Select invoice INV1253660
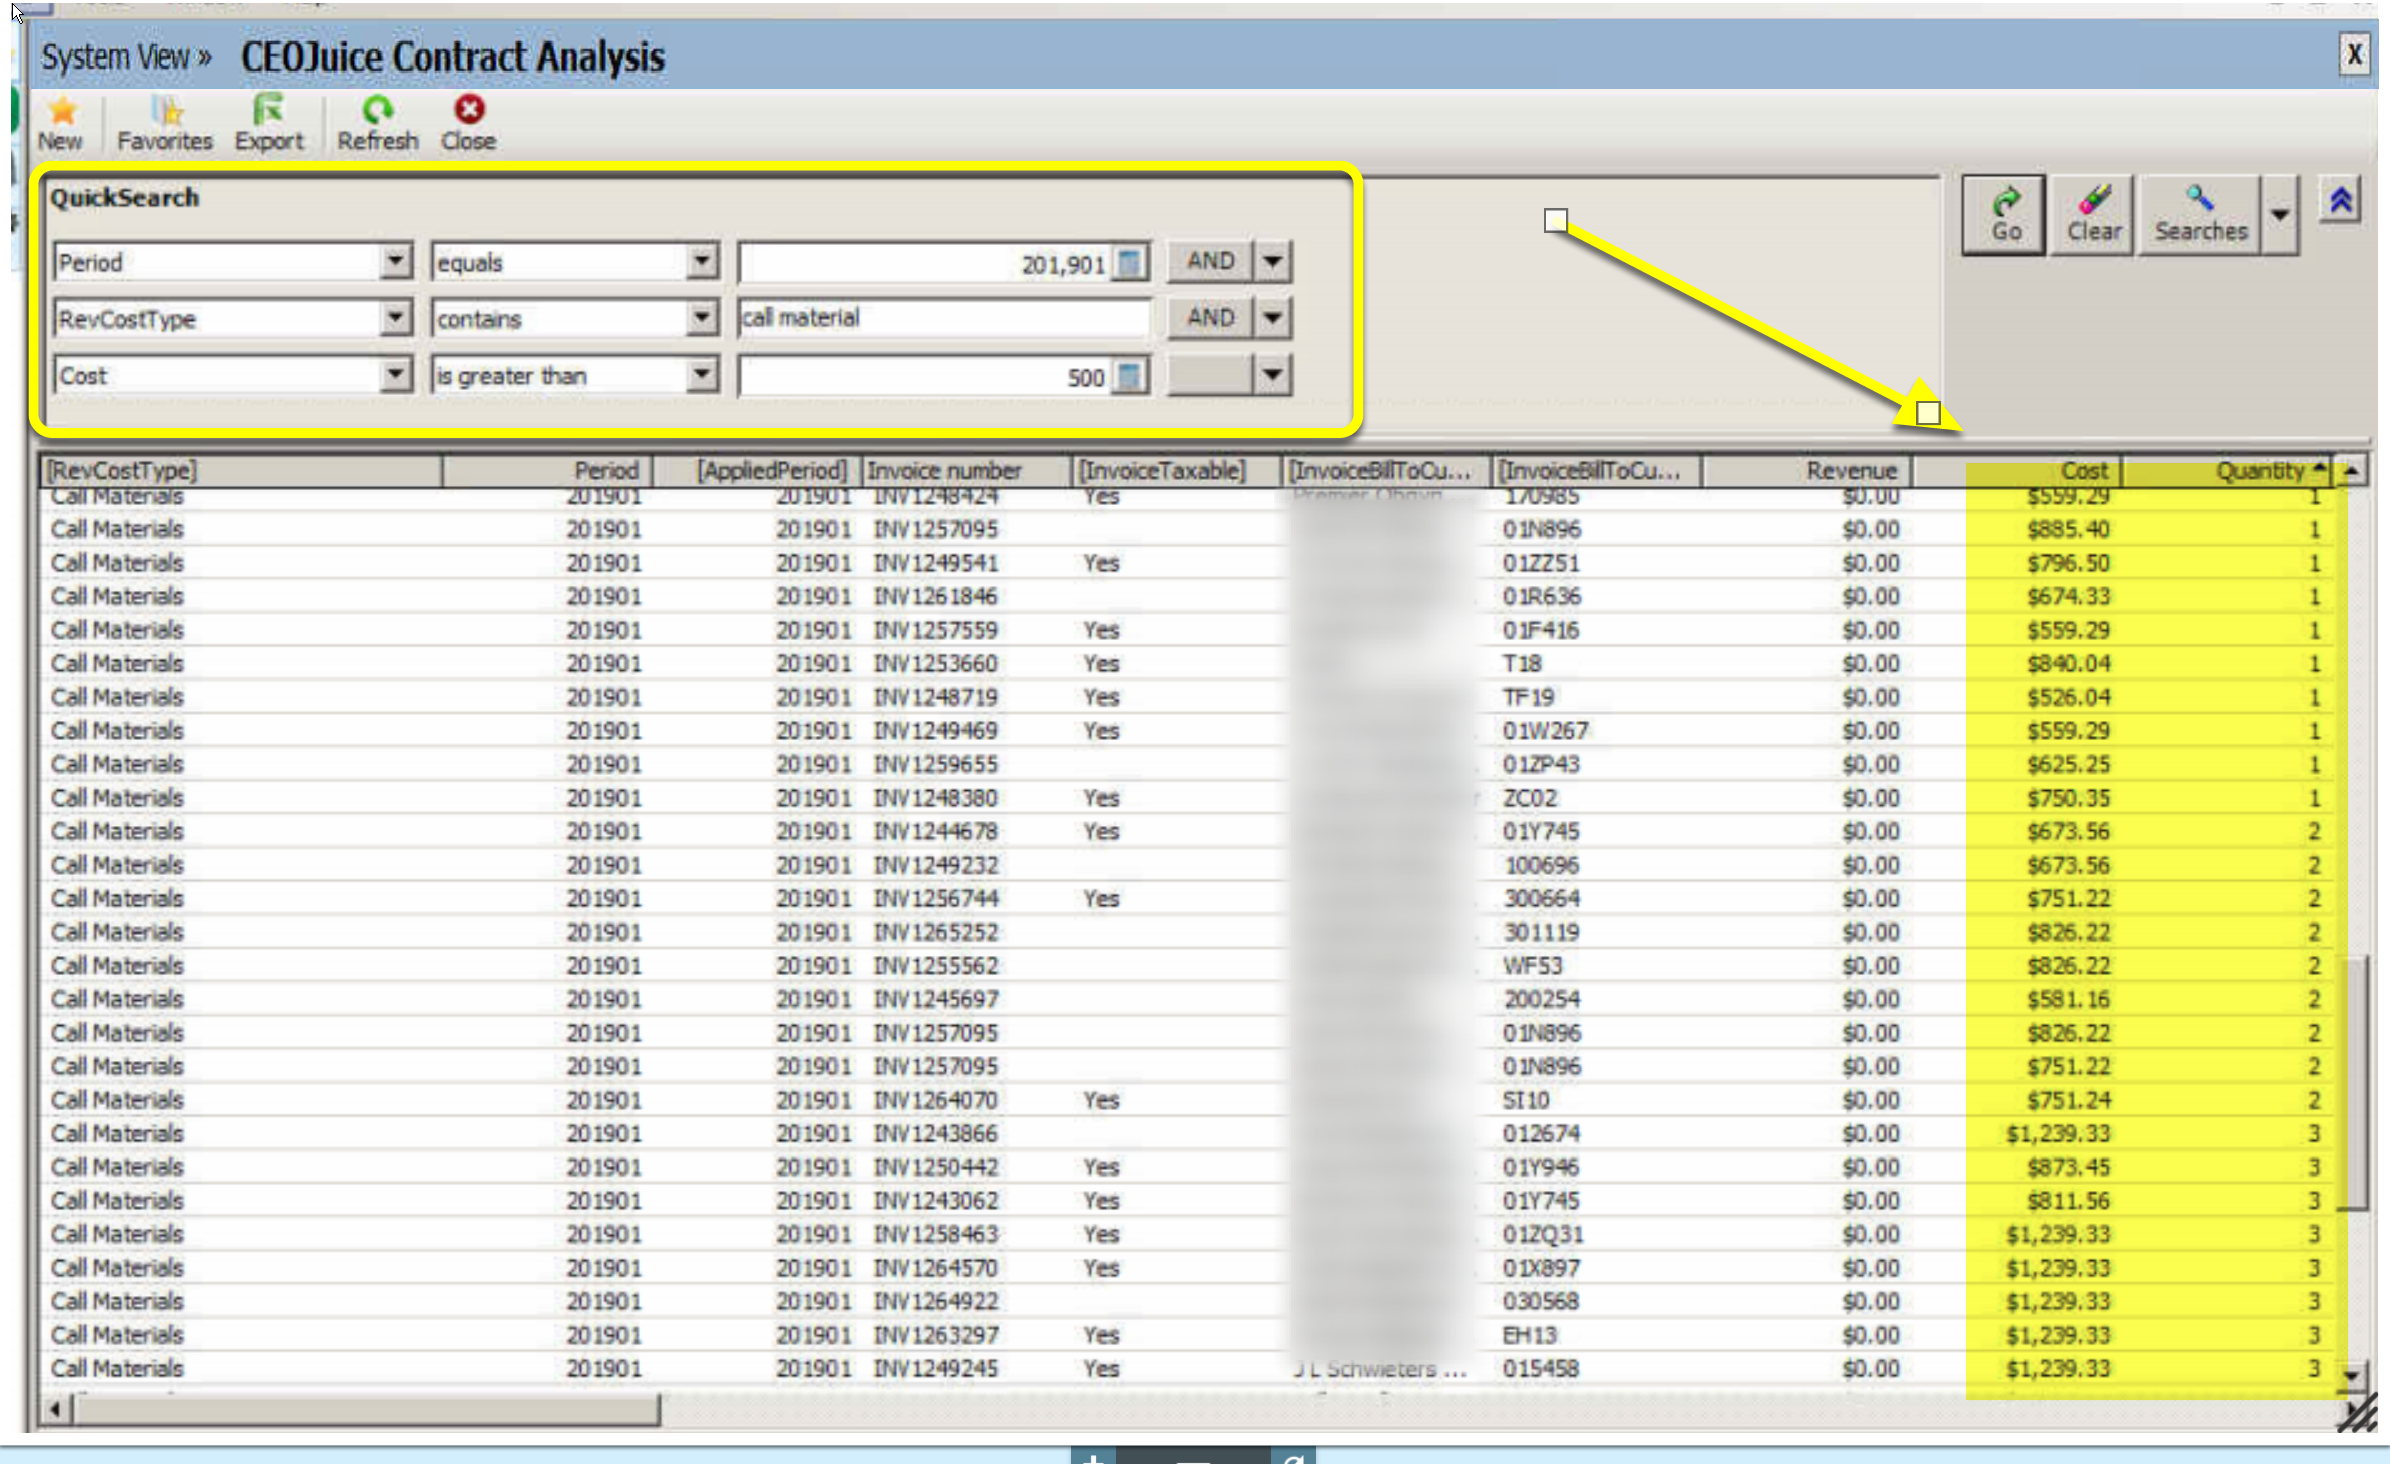 click(936, 663)
